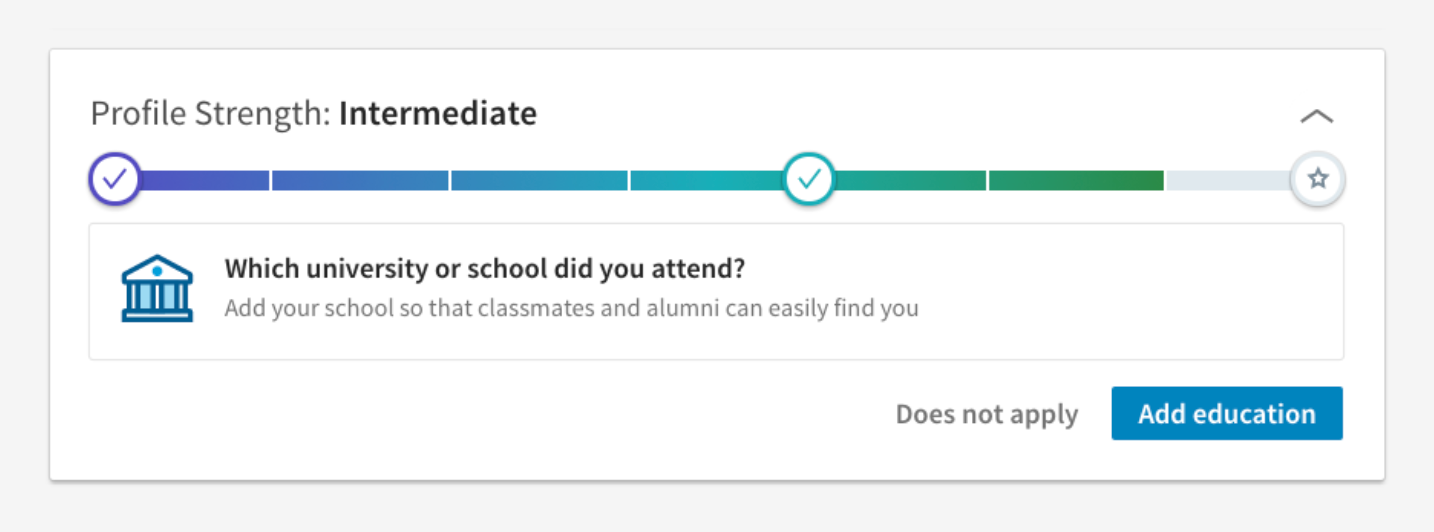Click the green segment right after the middle checkmark

(910, 181)
